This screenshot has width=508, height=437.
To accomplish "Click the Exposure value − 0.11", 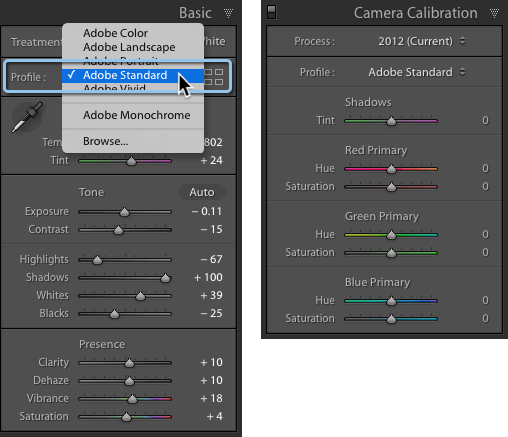I will click(x=207, y=211).
